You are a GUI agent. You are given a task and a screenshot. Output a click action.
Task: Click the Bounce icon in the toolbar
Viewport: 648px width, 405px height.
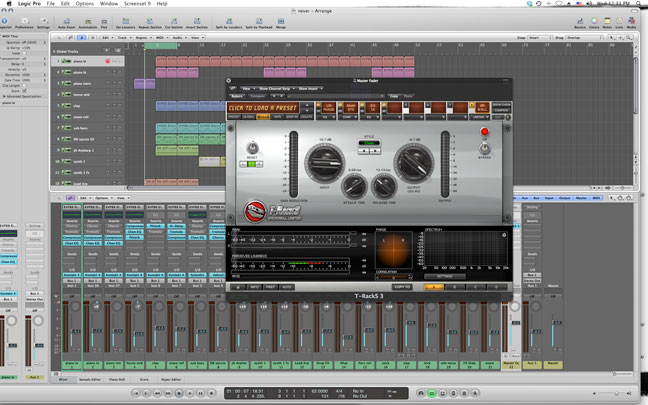point(580,21)
